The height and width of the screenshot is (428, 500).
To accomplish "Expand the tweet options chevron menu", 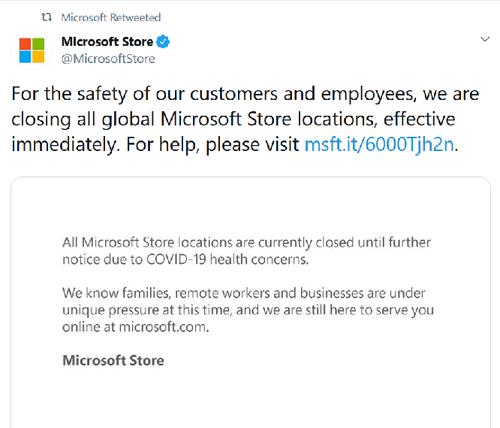I will point(485,39).
